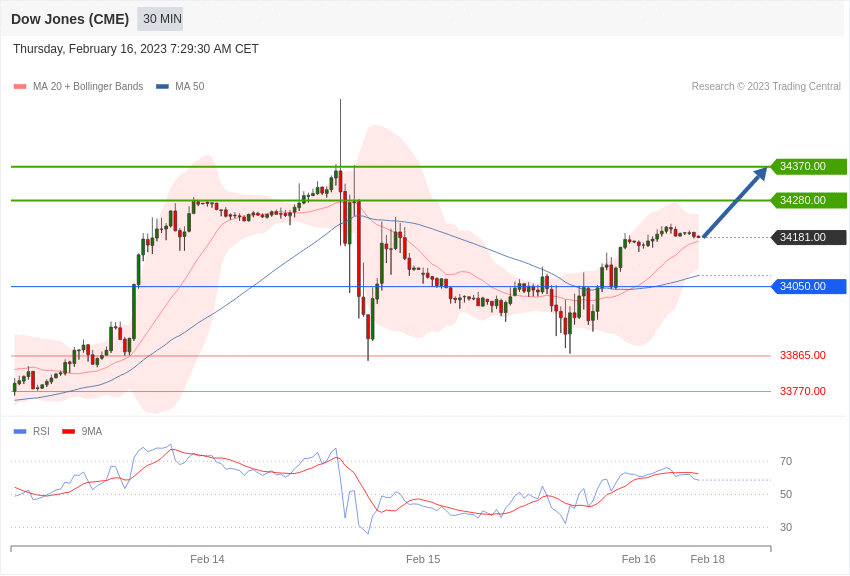Click the date Thursday, February 16, 2023 line
Viewport: 850px width, 576px height.
pyautogui.click(x=136, y=49)
